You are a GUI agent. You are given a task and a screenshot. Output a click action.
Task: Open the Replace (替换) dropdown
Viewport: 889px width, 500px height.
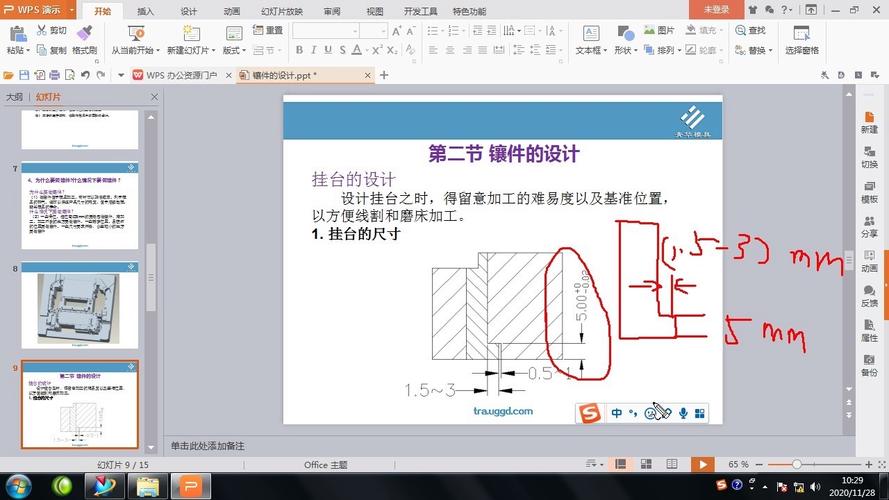point(753,50)
